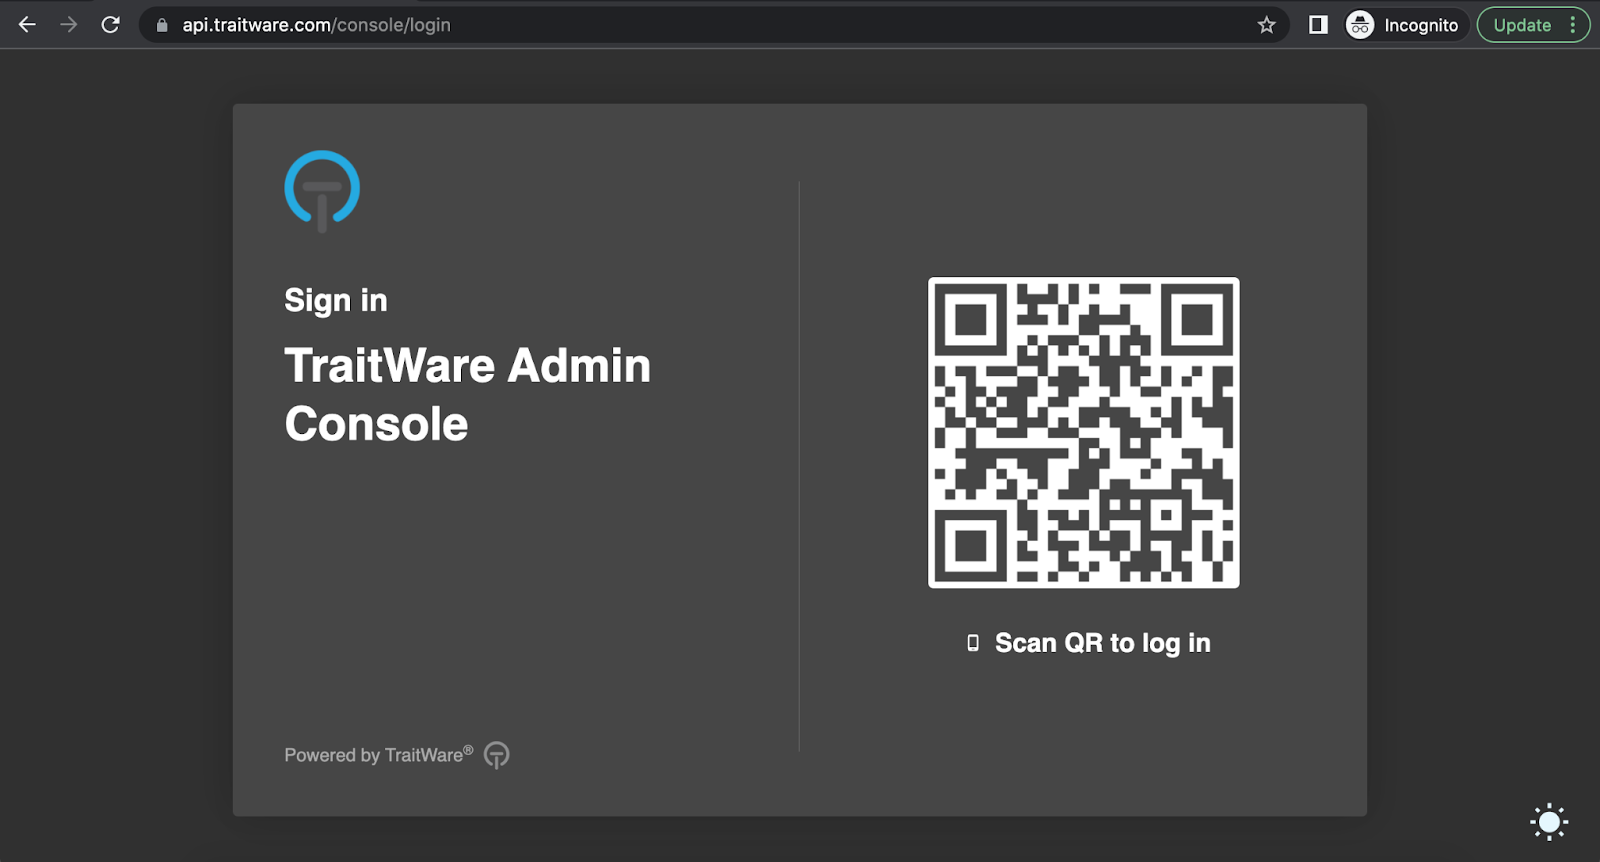Bookmark this page with the star icon
The width and height of the screenshot is (1600, 862).
(x=1267, y=25)
